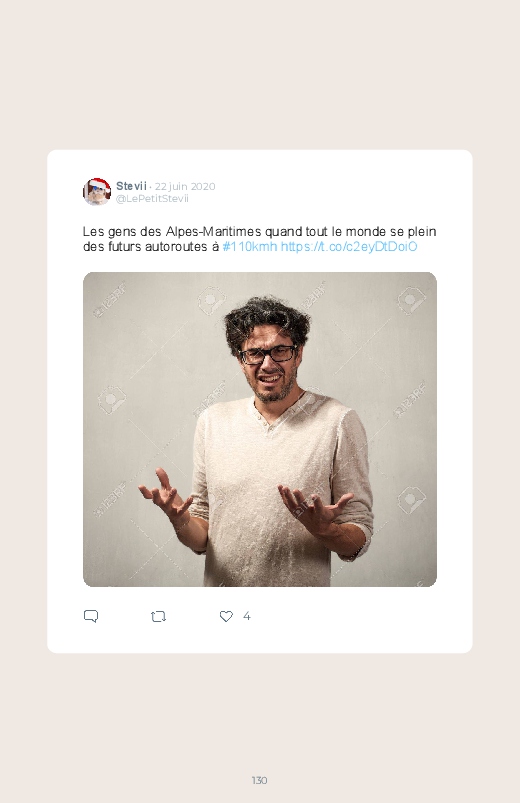Open Stevii's profile avatar picture
Viewport: 520px width, 803px height.
(97, 192)
